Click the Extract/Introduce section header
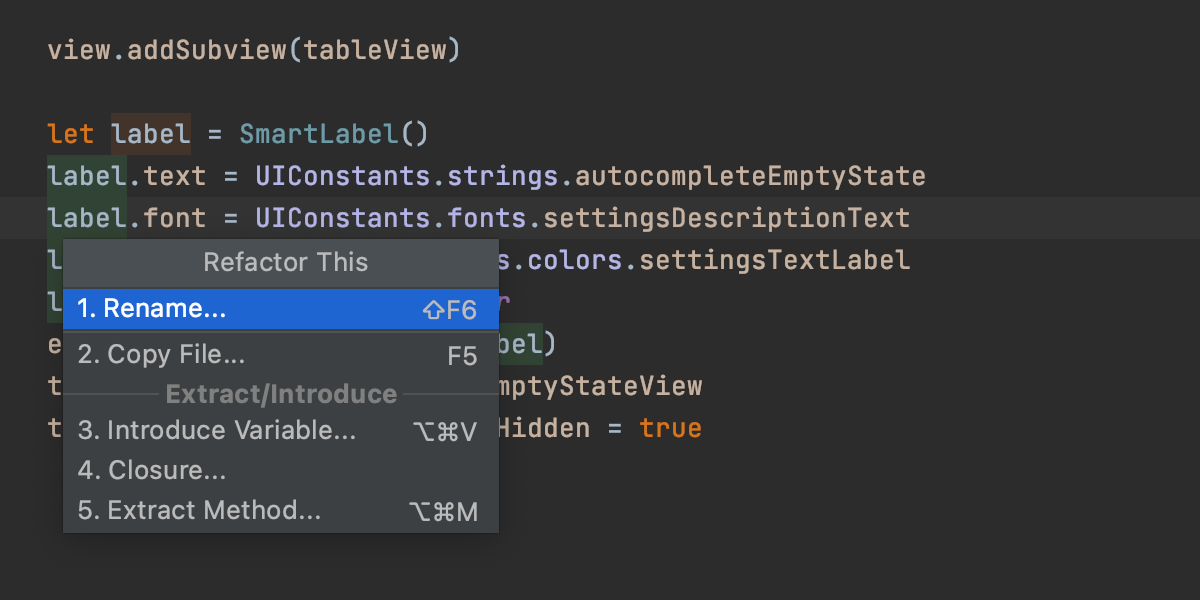The width and height of the screenshot is (1200, 600). [281, 394]
